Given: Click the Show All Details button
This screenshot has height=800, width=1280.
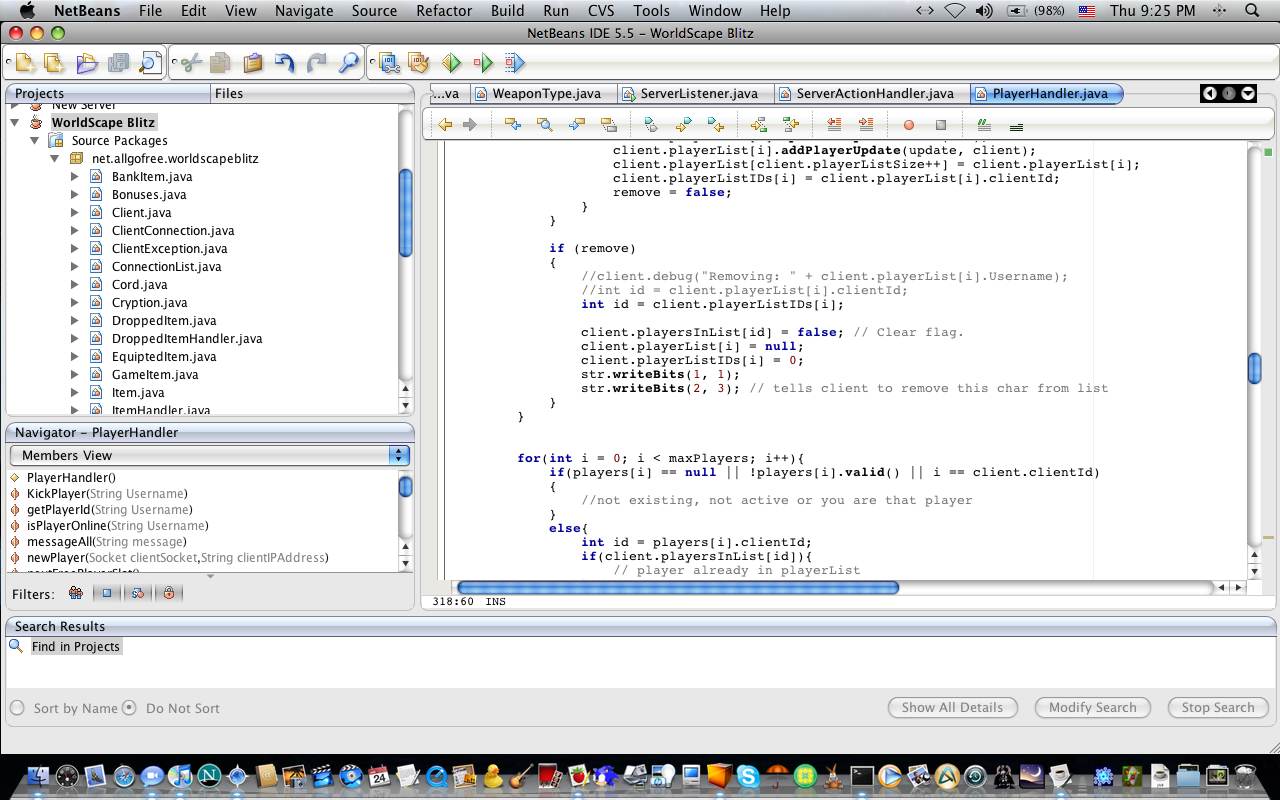Looking at the screenshot, I should pyautogui.click(x=952, y=707).
